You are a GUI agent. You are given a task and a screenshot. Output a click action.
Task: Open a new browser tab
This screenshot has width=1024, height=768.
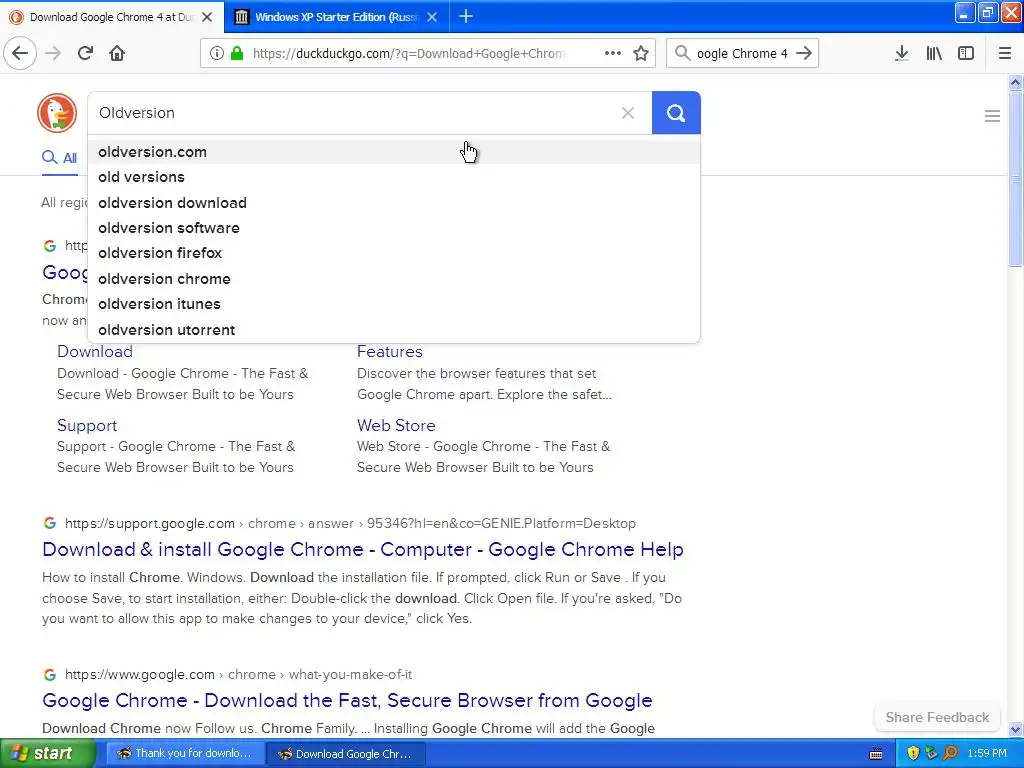point(466,16)
